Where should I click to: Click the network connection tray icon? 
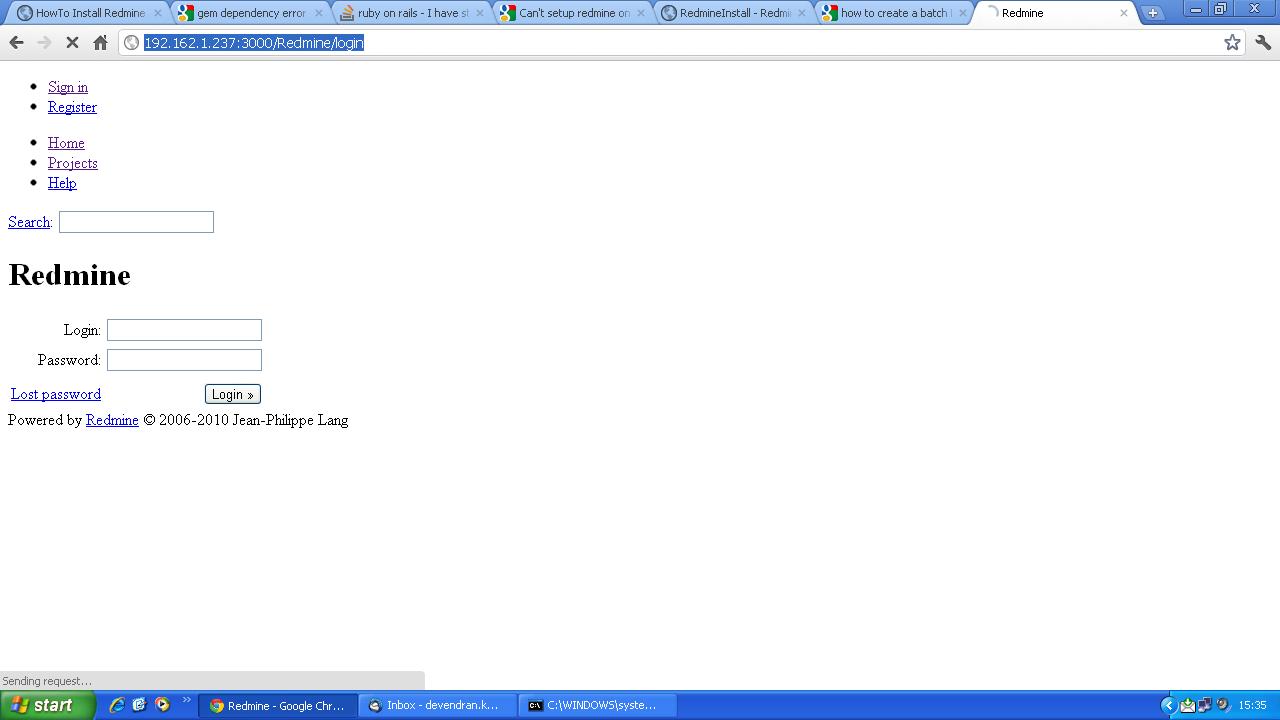(x=1205, y=705)
